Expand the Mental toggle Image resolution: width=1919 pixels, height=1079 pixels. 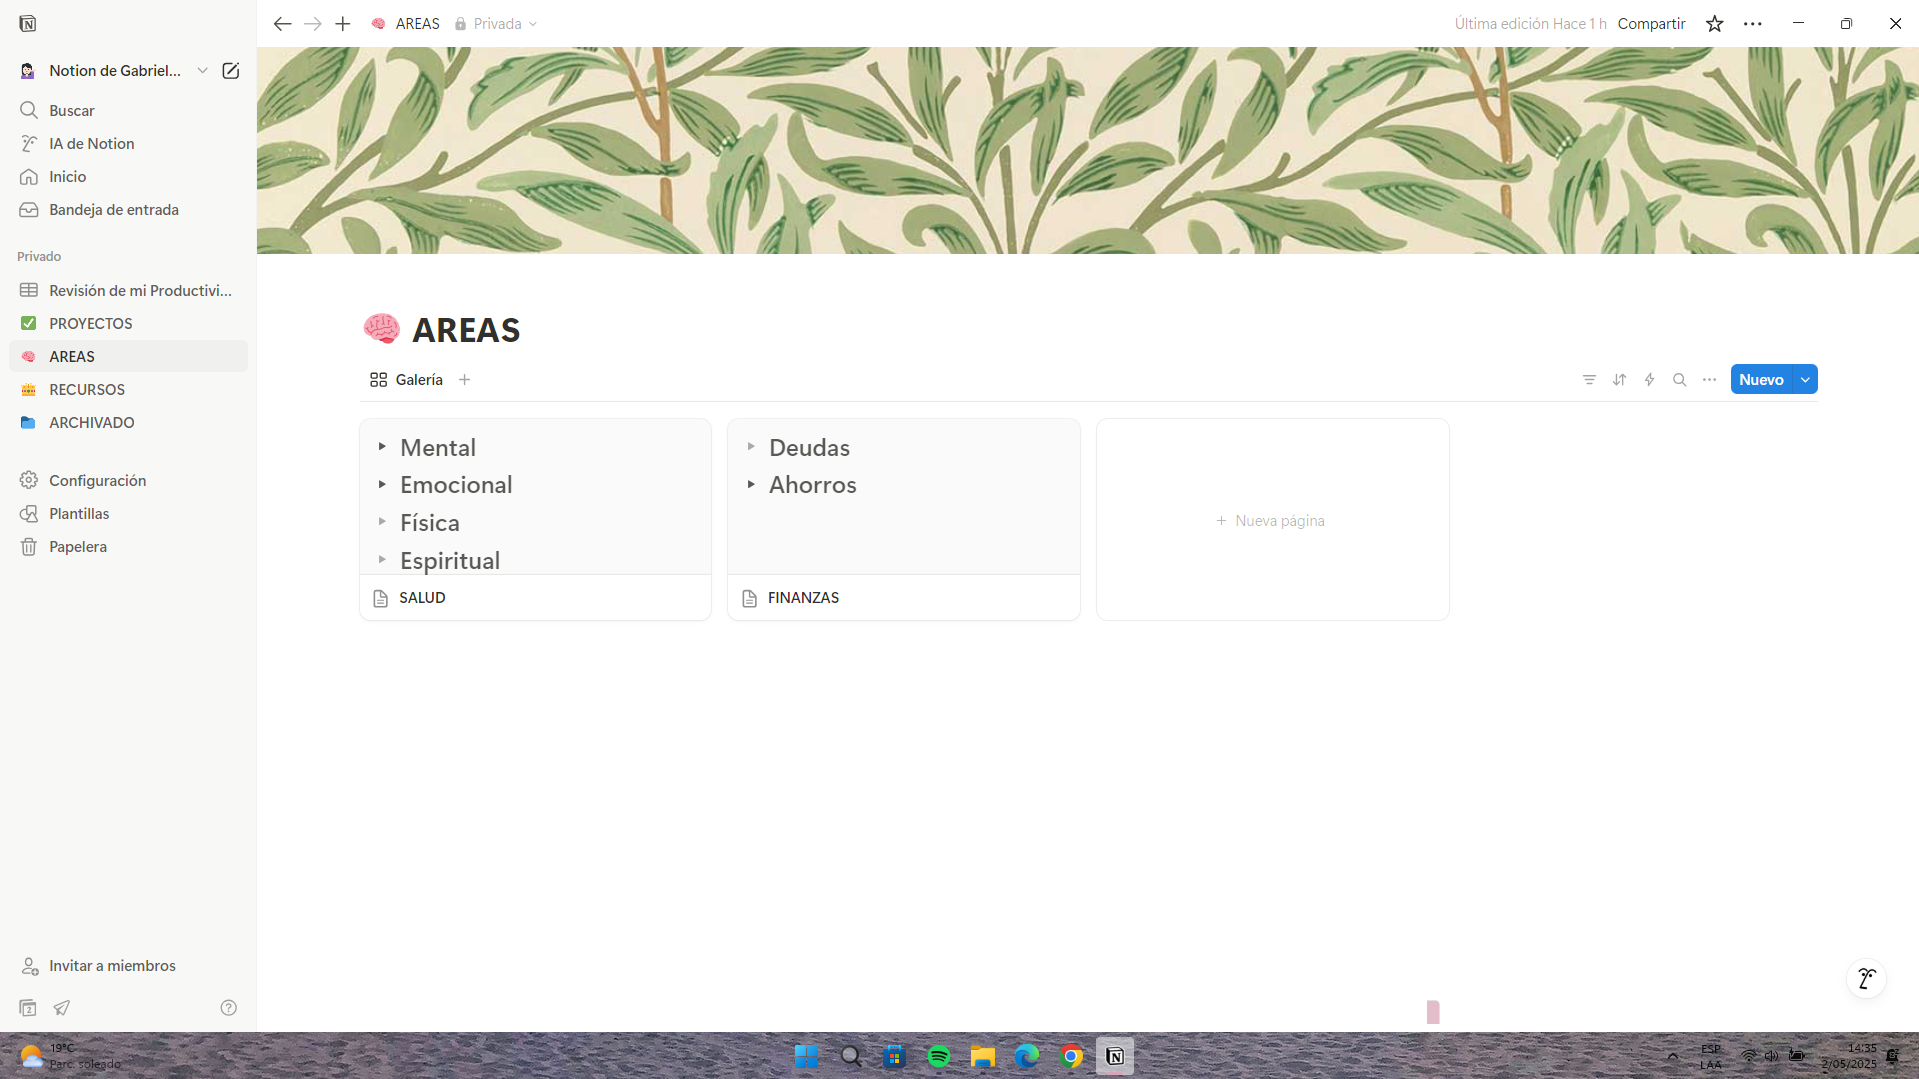click(x=382, y=447)
